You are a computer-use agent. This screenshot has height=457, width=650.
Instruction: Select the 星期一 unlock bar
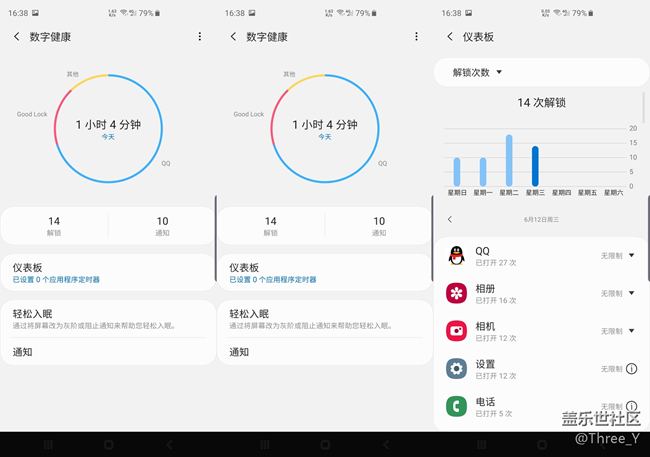point(483,172)
